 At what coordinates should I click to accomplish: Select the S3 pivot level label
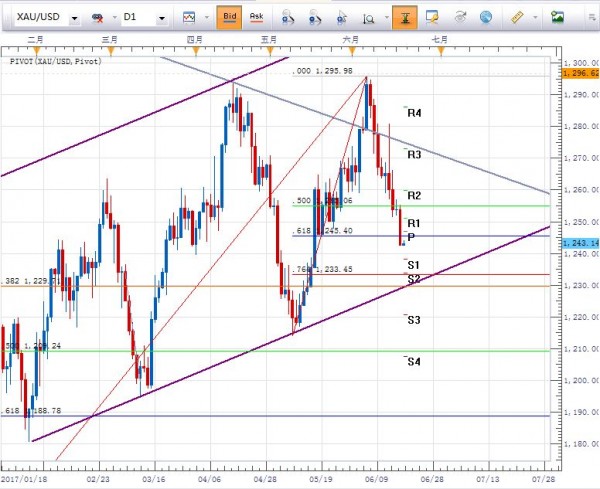pyautogui.click(x=414, y=320)
